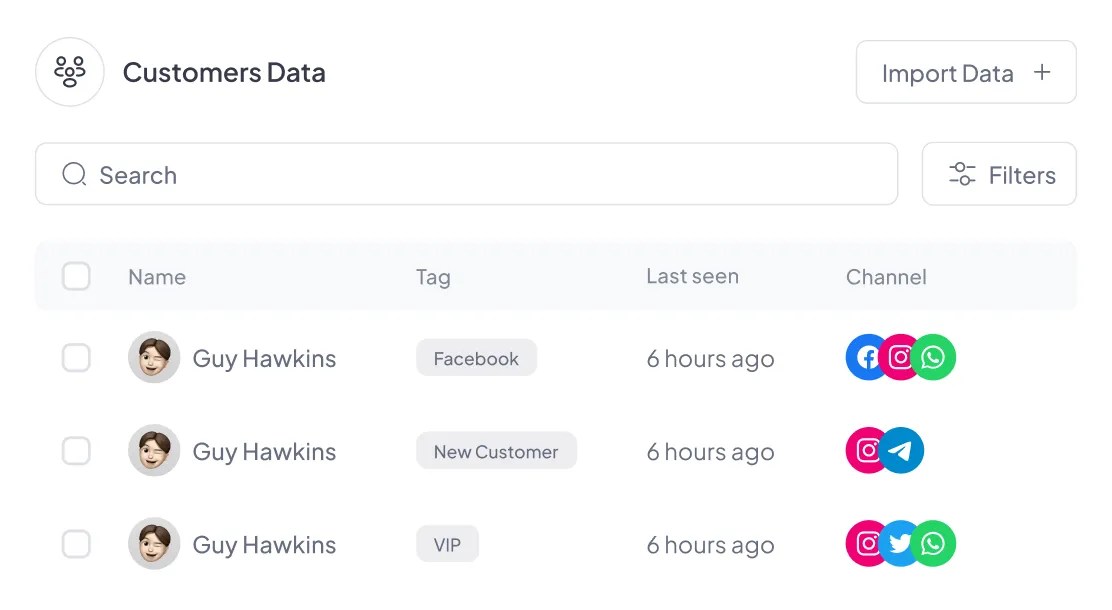This screenshot has width=1112, height=610.
Task: Click the WhatsApp icon in first row
Action: click(935, 358)
